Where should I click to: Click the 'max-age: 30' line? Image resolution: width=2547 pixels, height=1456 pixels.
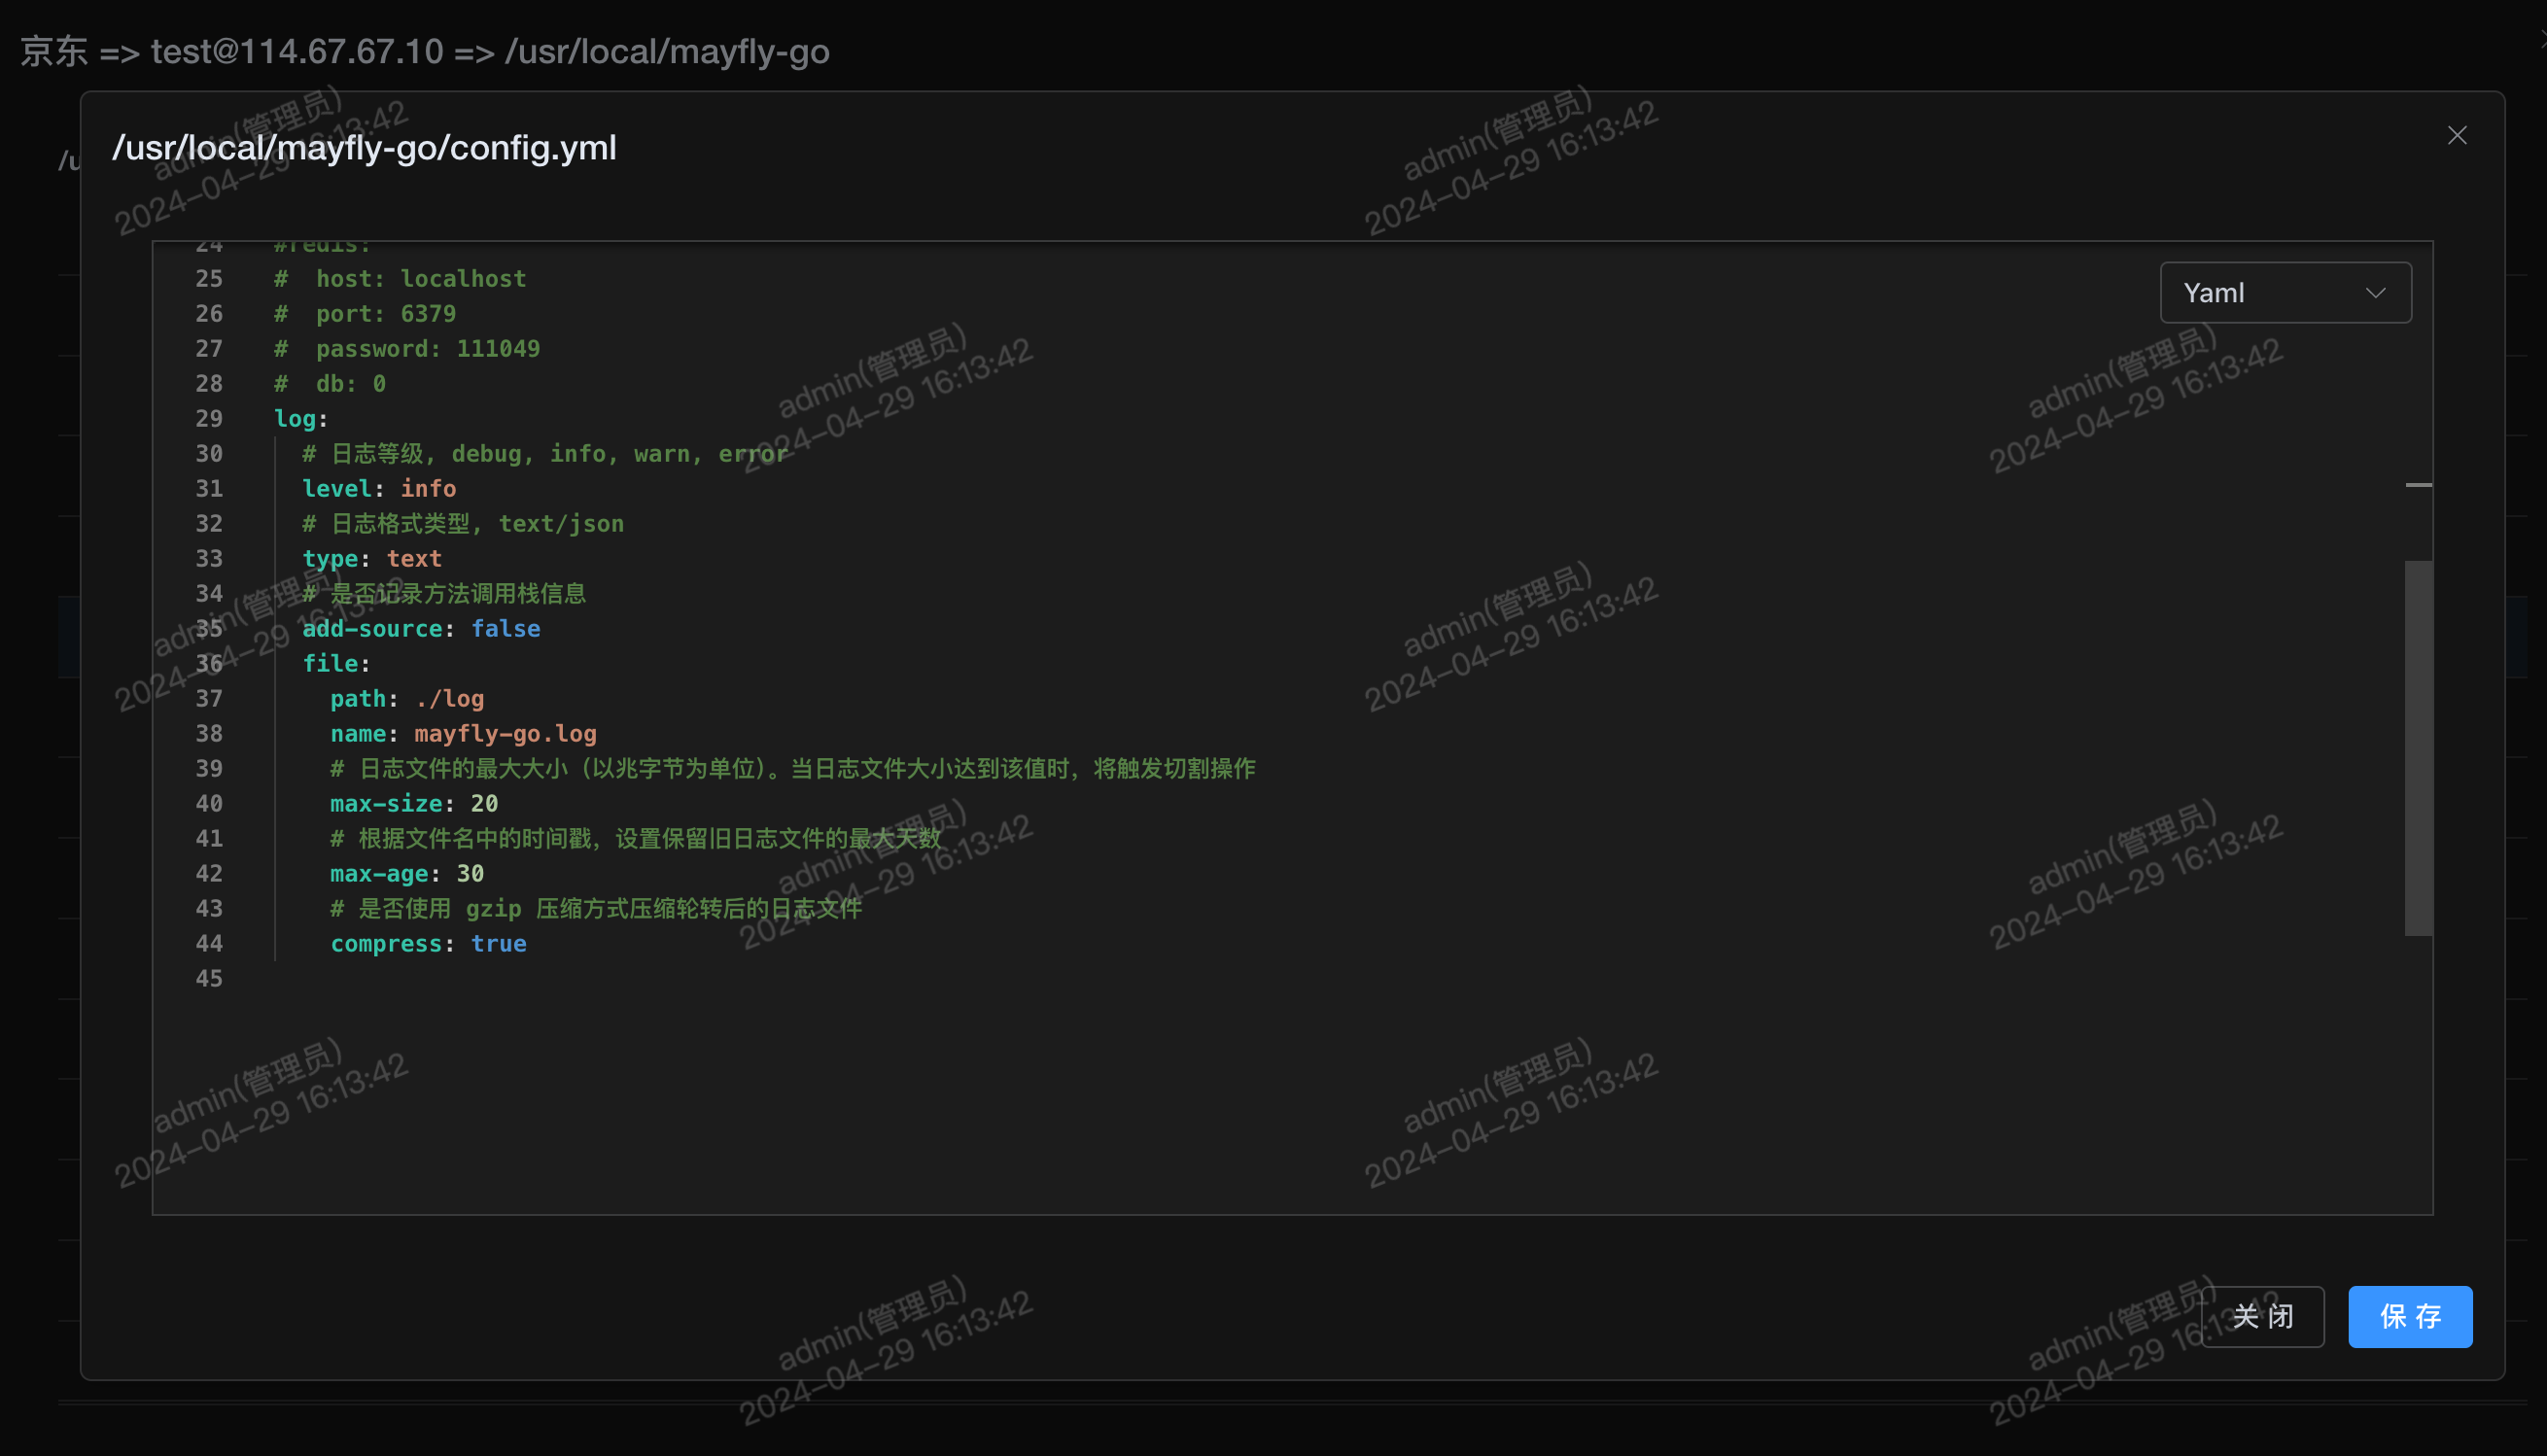click(x=407, y=873)
